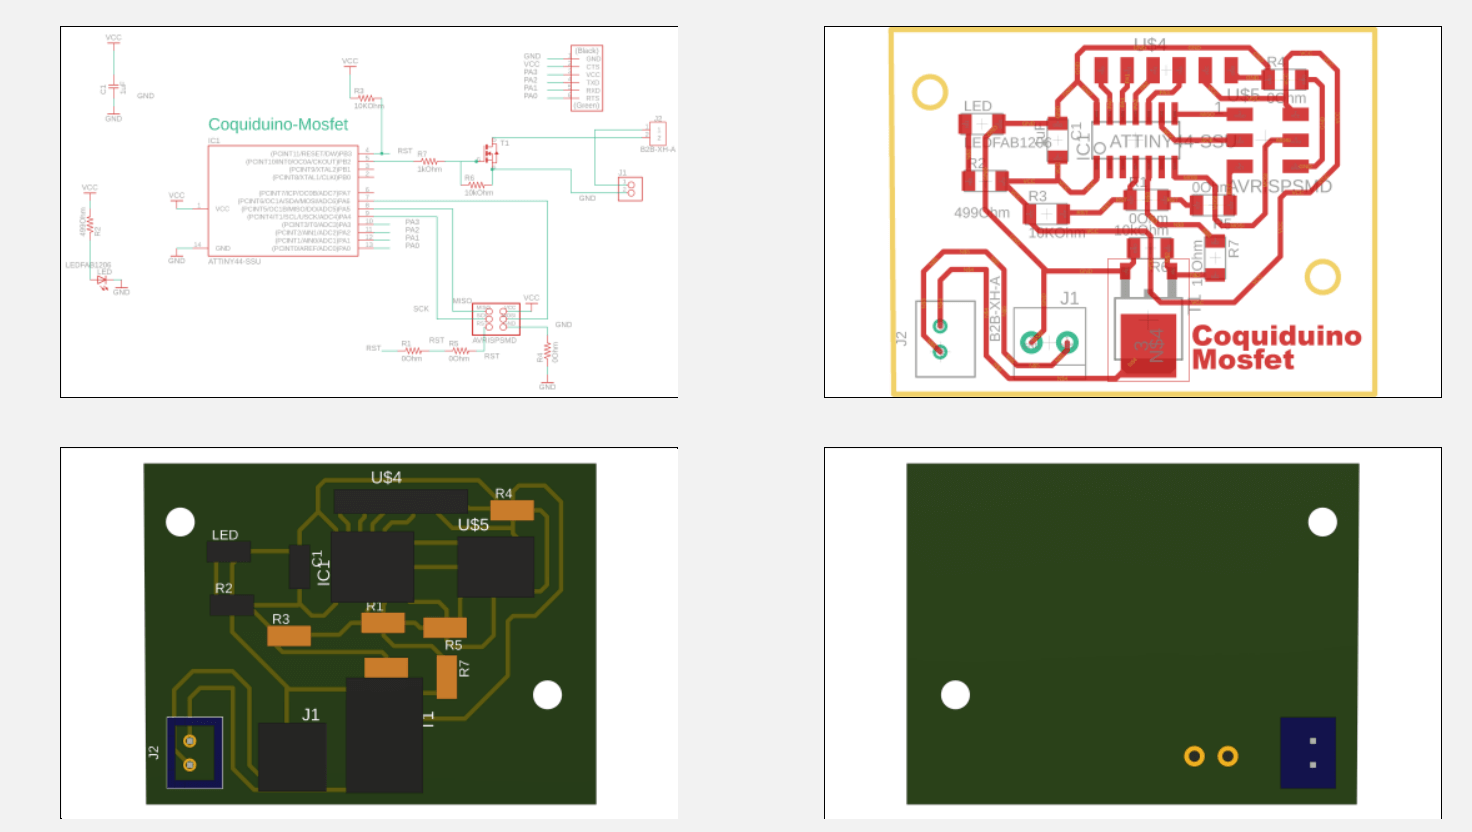The image size is (1472, 832).
Task: Click the U$4 label on 3D top view
Action: pyautogui.click(x=386, y=478)
